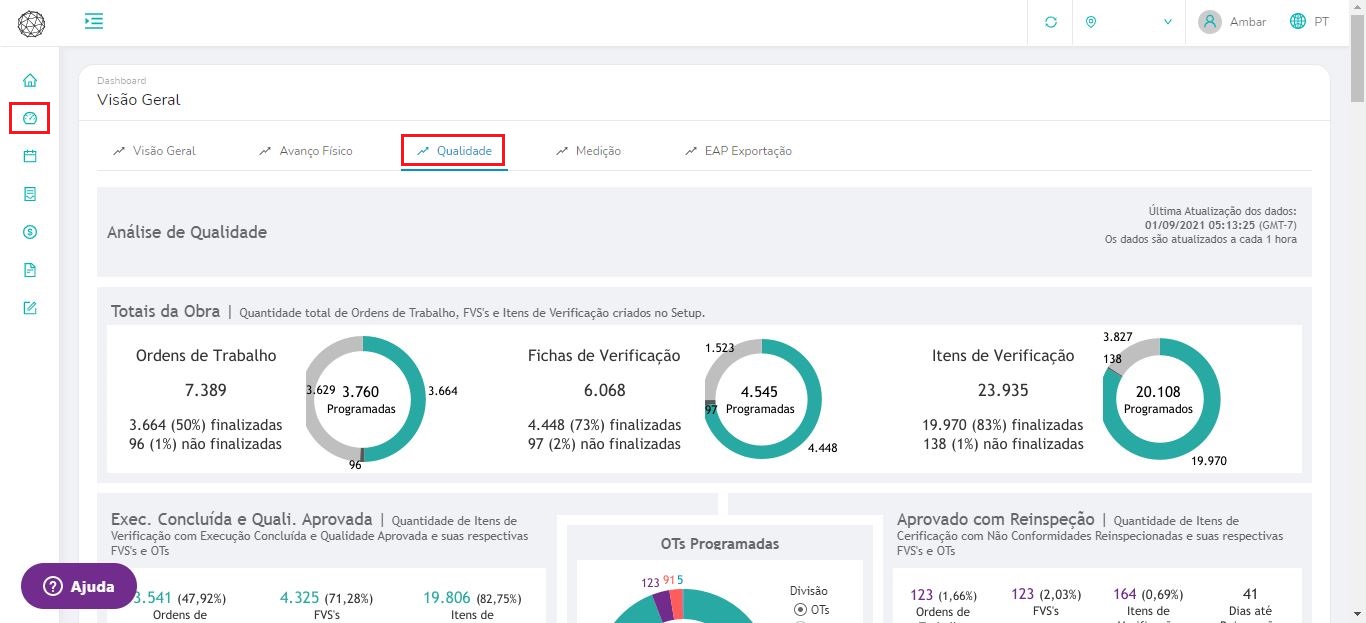Select the Qualidade tab
The width and height of the screenshot is (1366, 623).
point(454,151)
